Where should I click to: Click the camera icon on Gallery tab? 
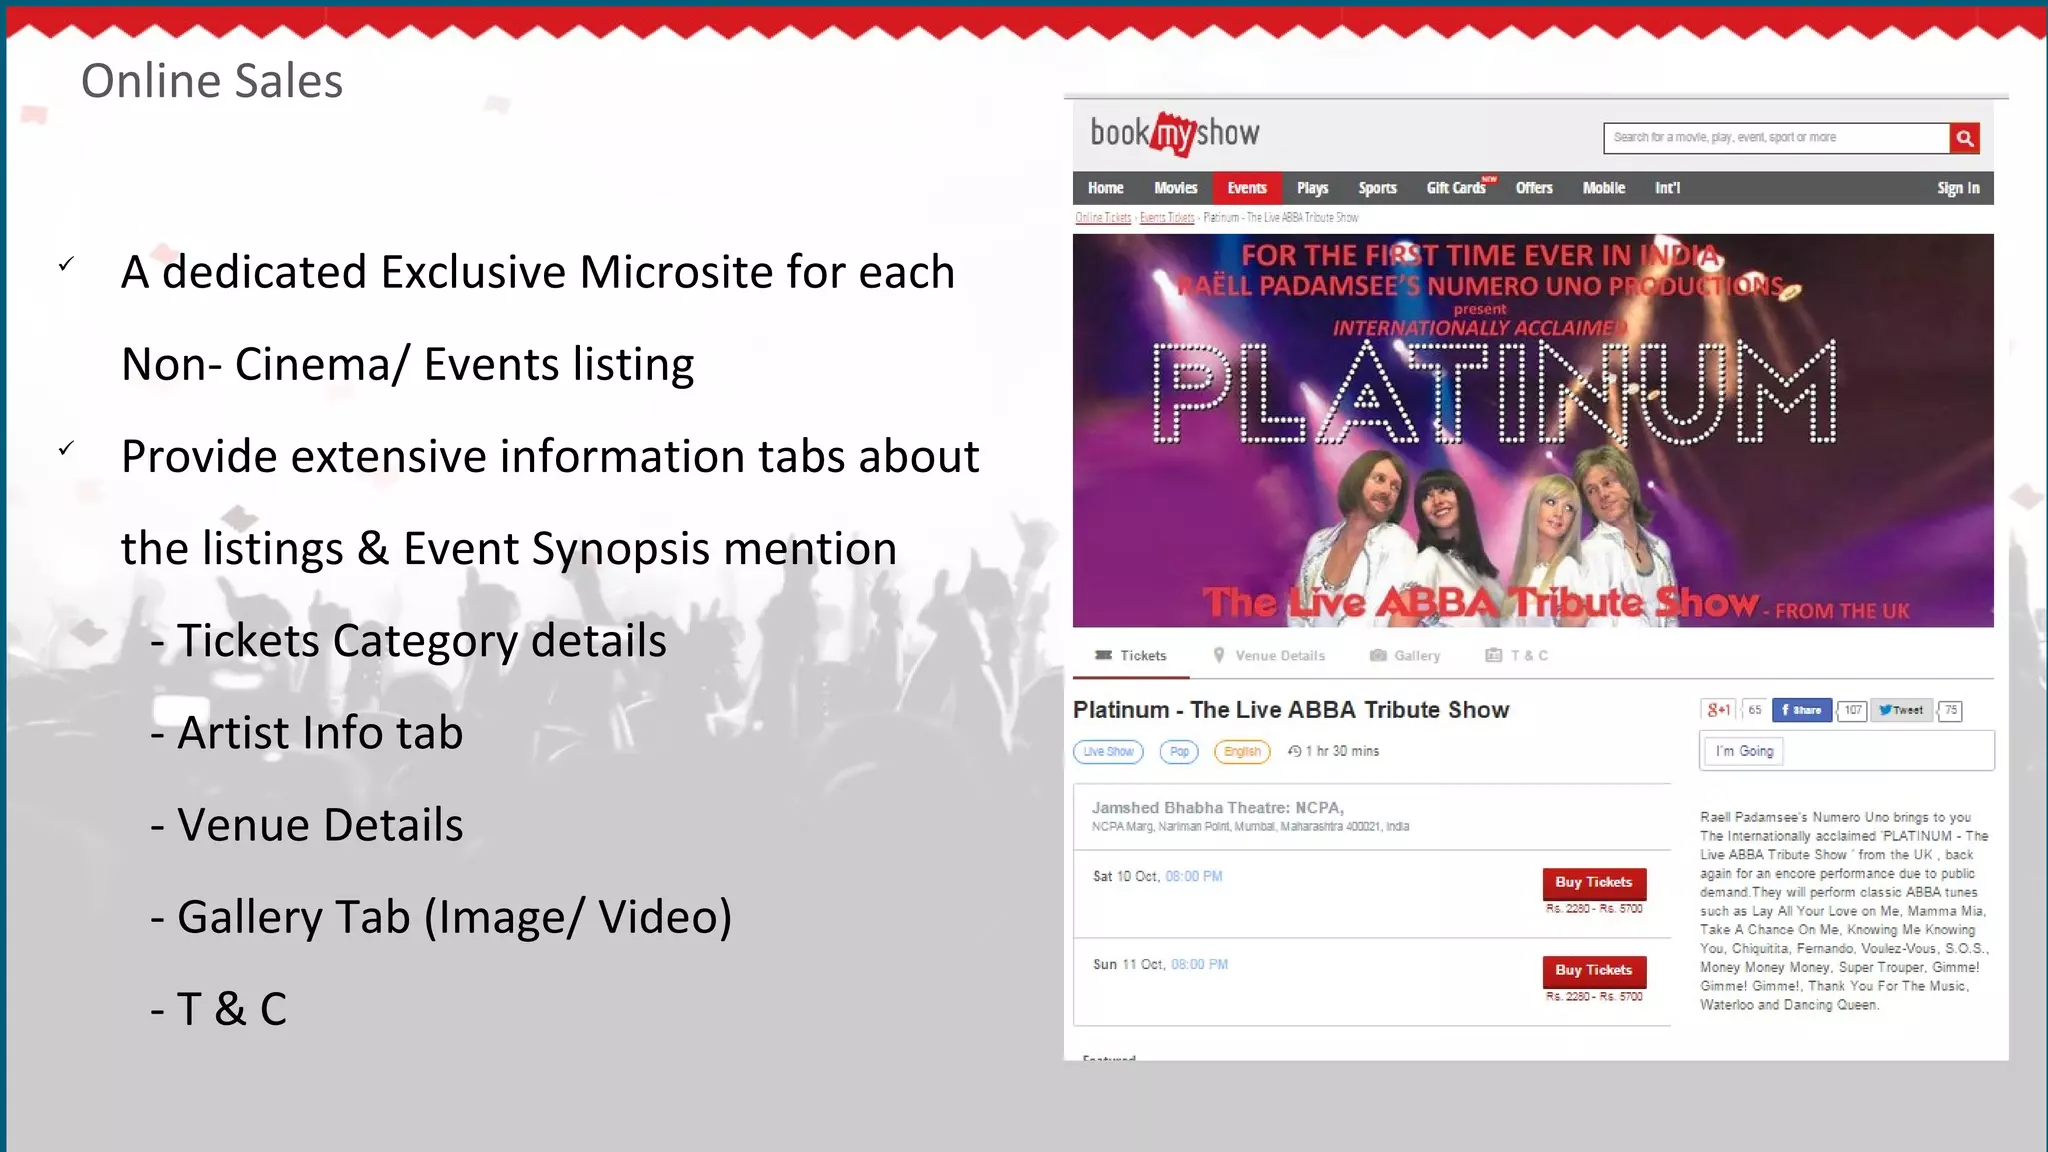[1378, 655]
